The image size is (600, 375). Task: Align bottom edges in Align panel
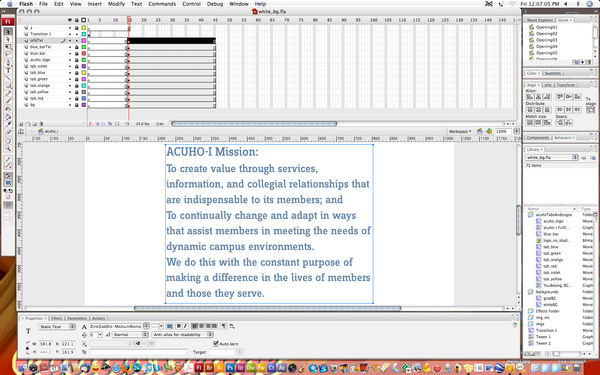pos(577,97)
